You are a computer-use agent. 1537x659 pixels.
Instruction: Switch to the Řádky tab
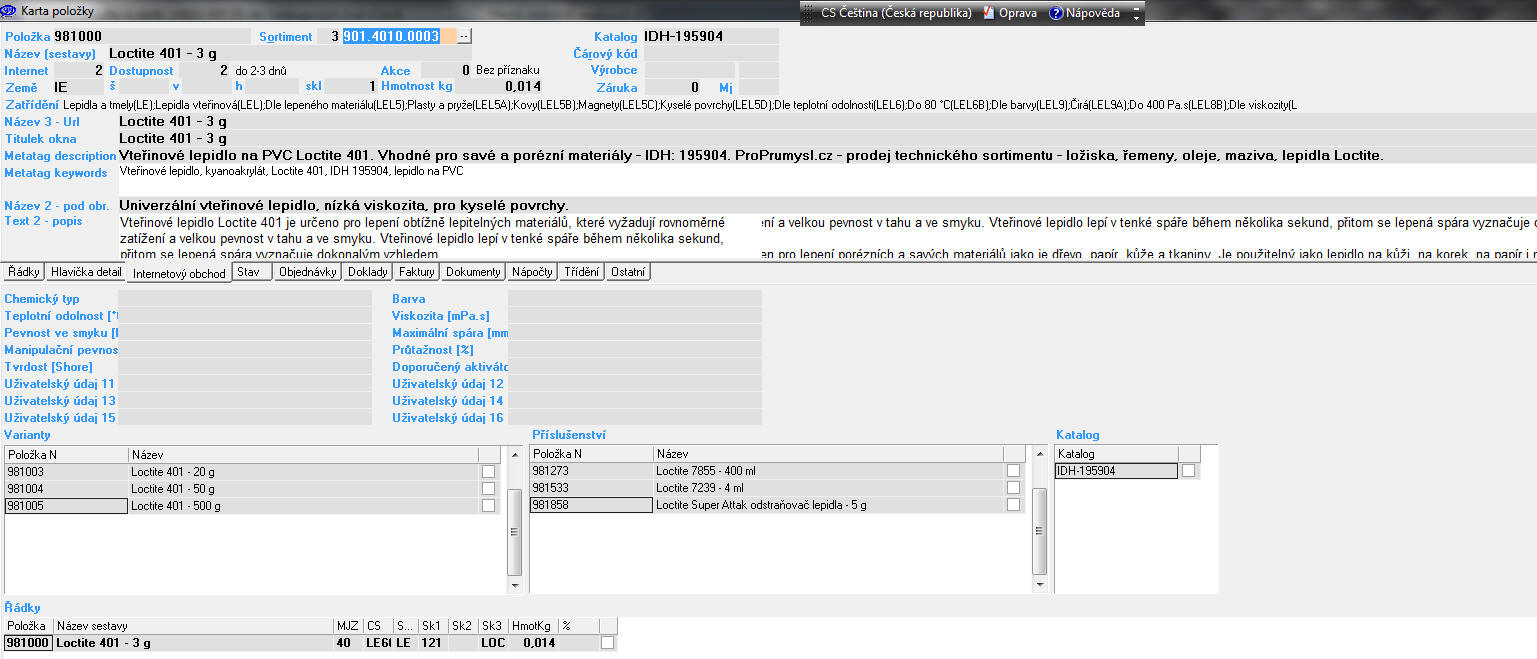[x=22, y=272]
